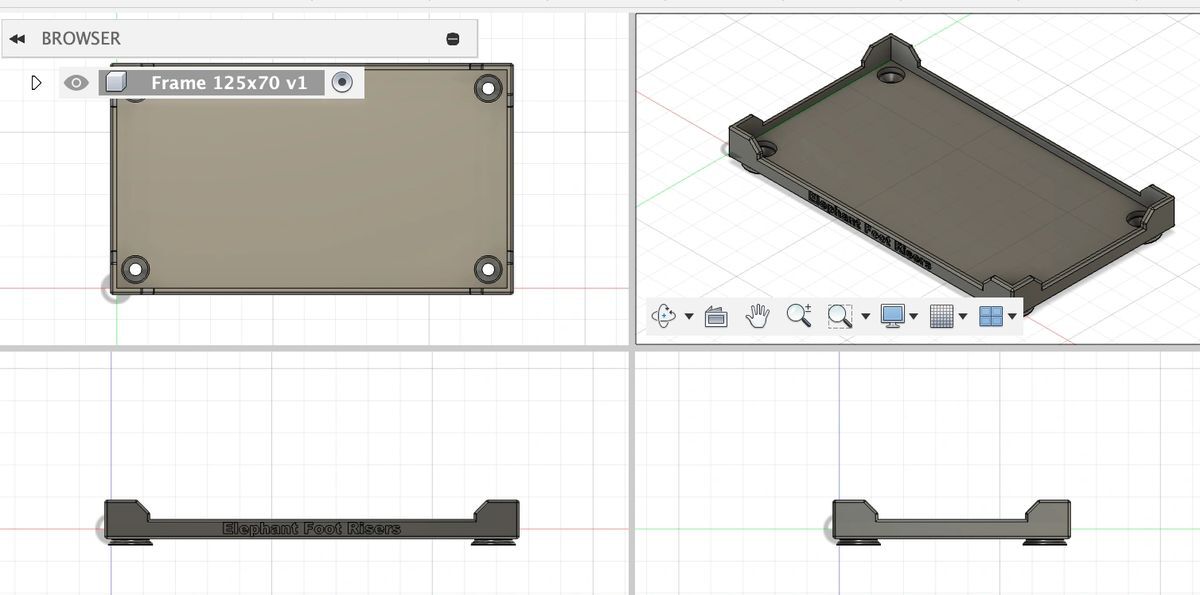Click the component cube icon beside Frame 125x70 v1
This screenshot has height=595, width=1200.
[x=113, y=82]
